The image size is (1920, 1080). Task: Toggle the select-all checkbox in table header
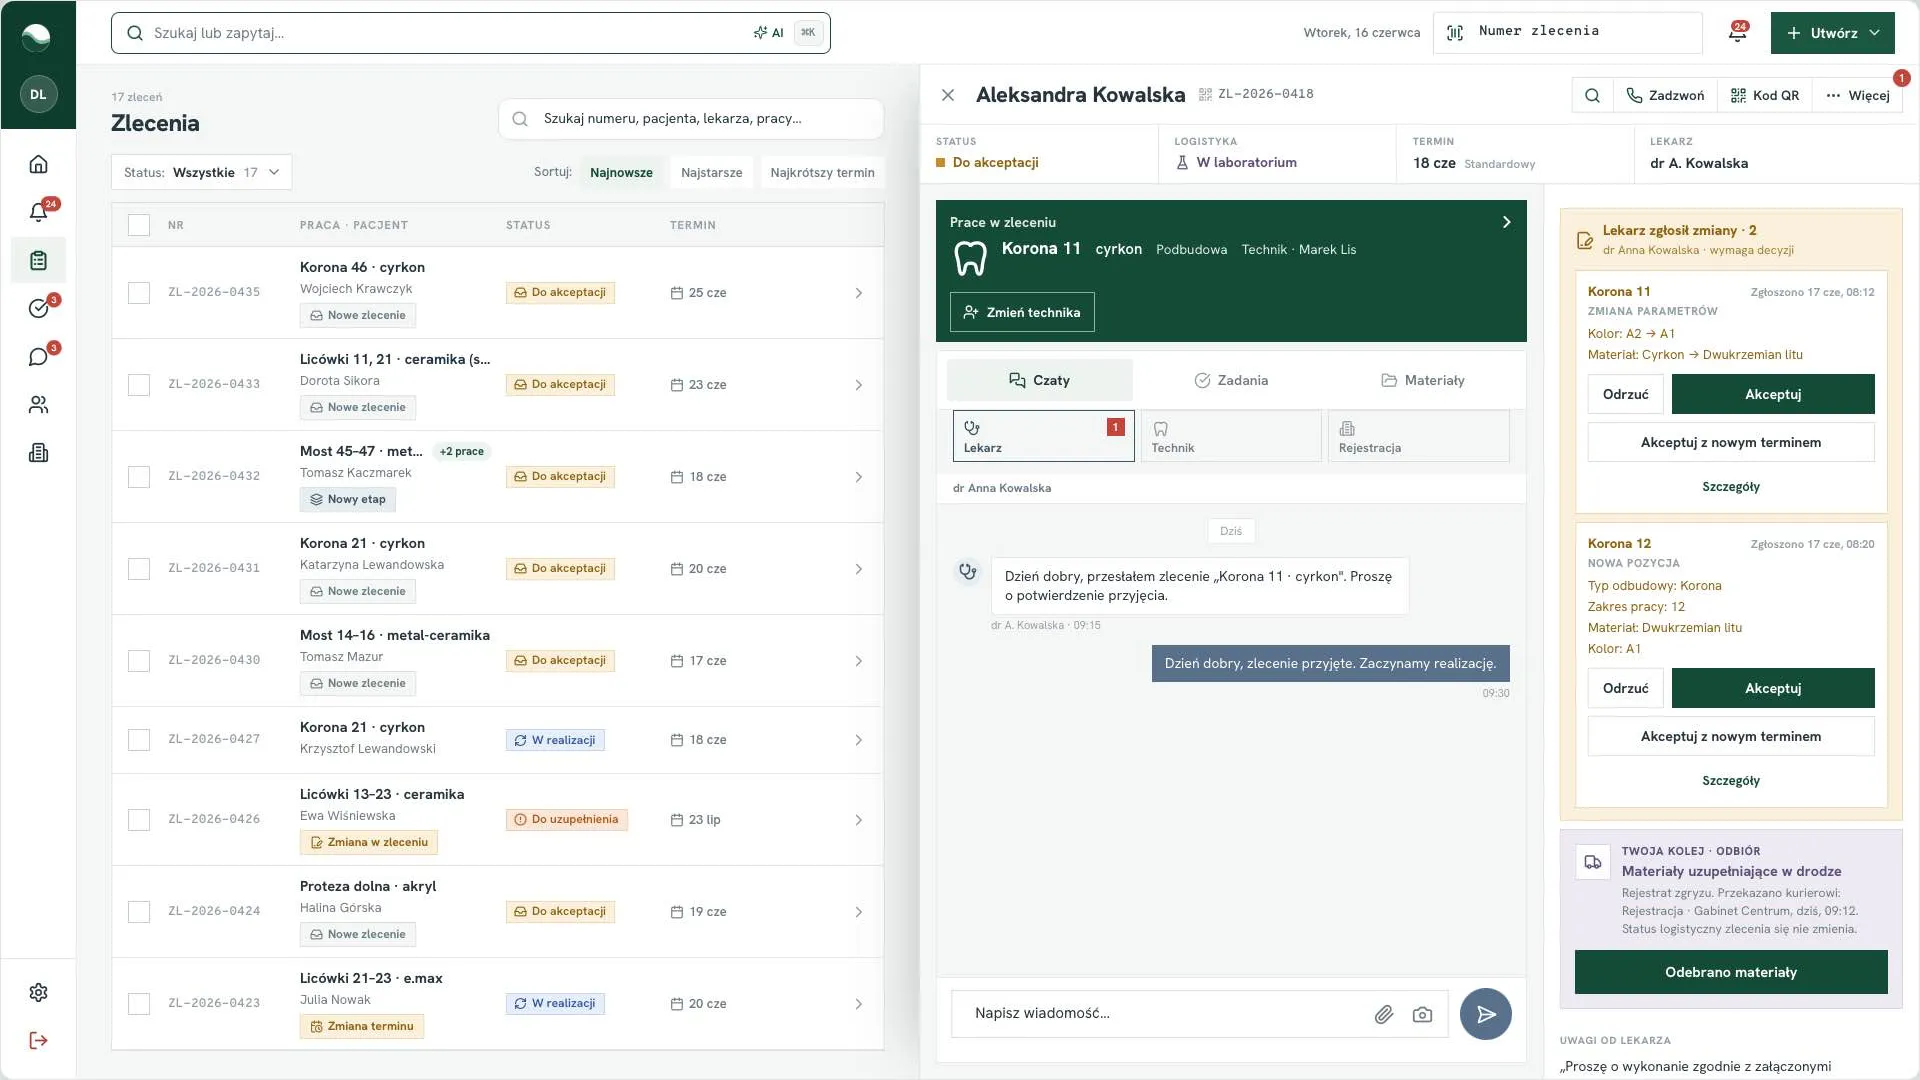139,225
